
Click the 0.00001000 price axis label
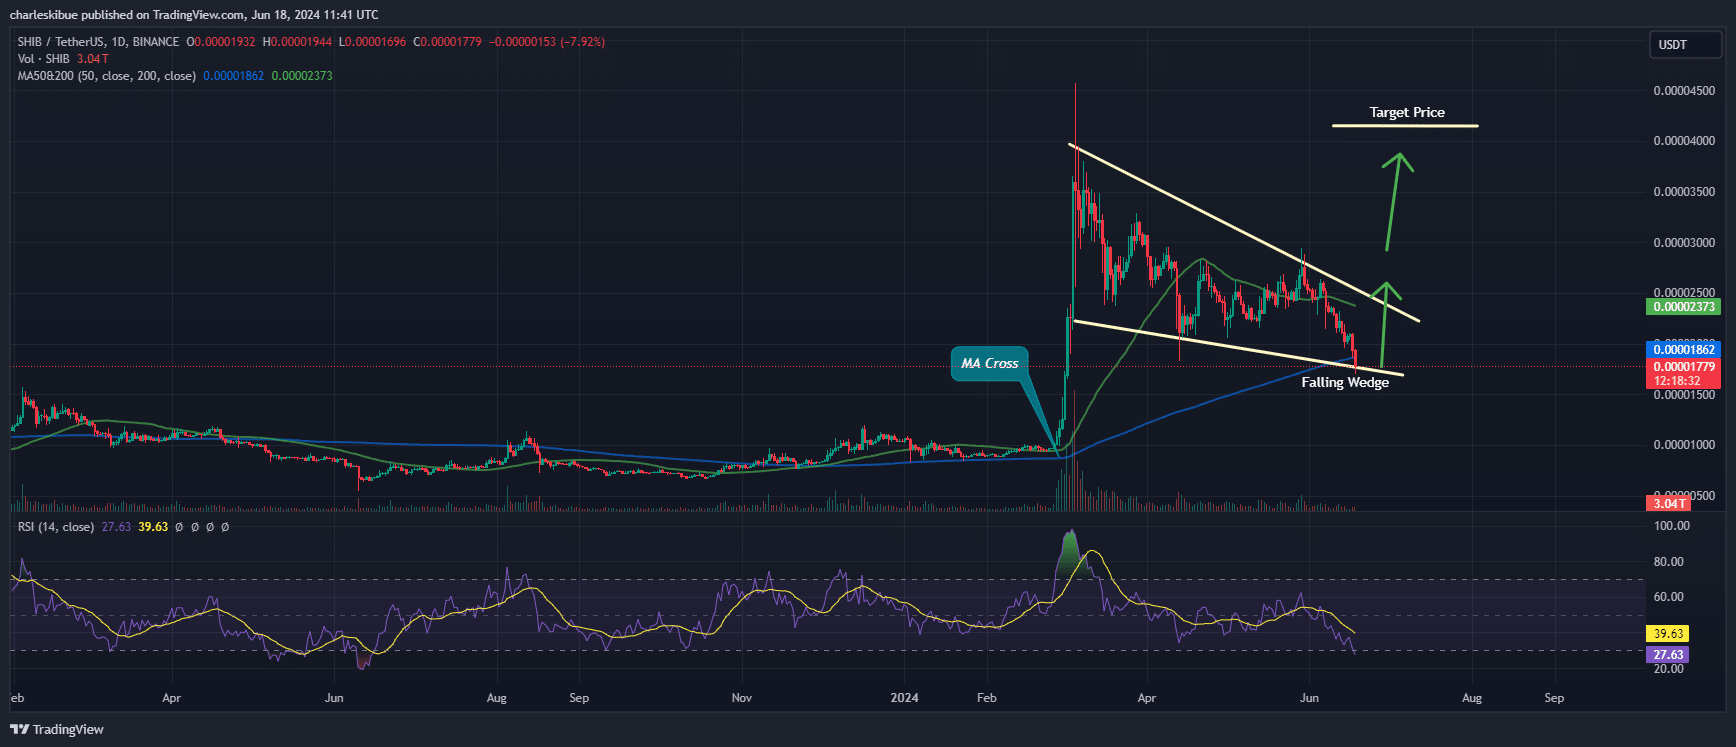1684,445
